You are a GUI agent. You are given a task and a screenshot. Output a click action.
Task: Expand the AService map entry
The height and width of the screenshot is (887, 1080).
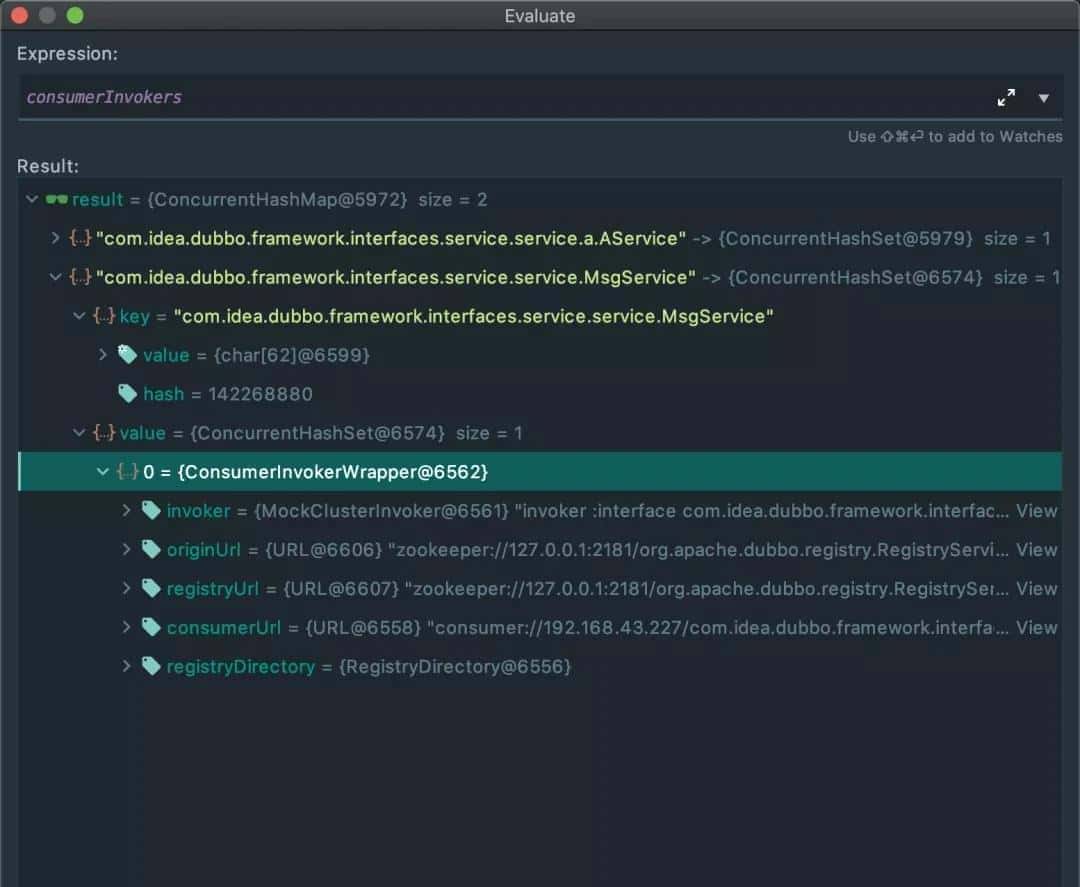(x=56, y=239)
